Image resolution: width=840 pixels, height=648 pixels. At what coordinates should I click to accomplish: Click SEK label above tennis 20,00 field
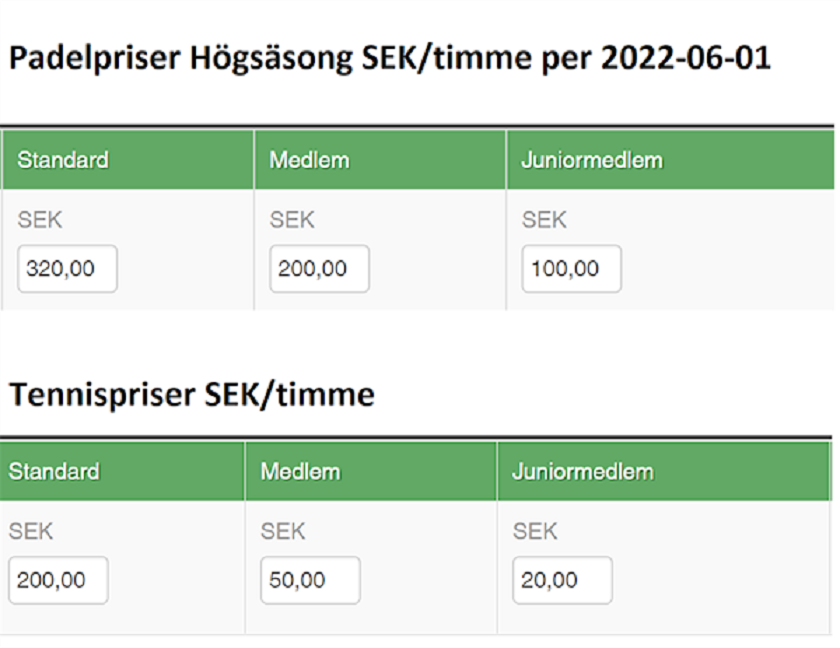pos(535,532)
